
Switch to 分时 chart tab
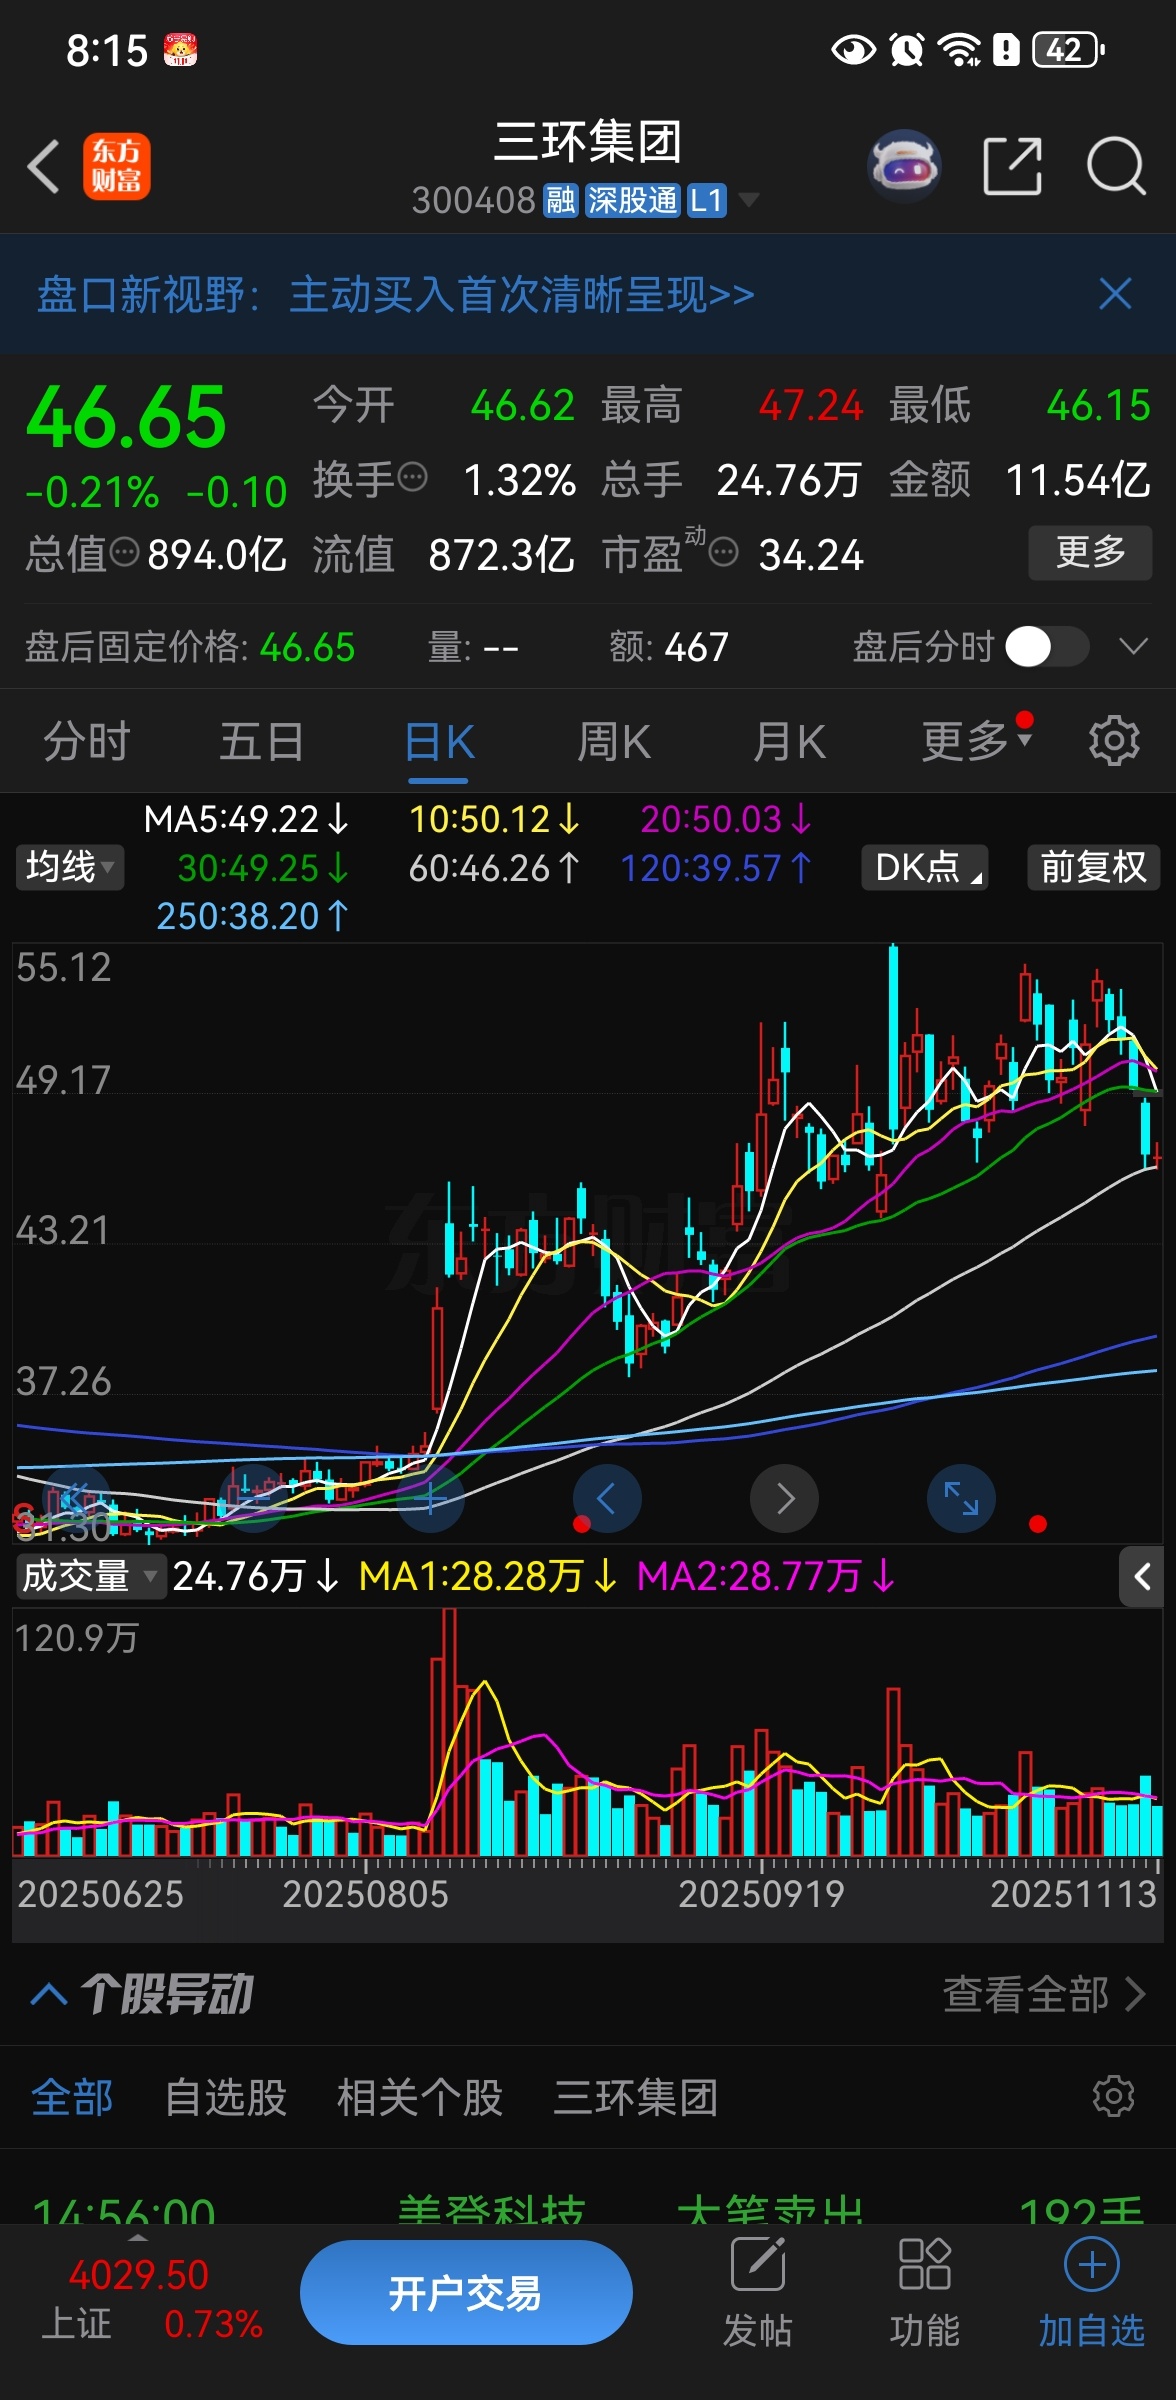point(87,742)
